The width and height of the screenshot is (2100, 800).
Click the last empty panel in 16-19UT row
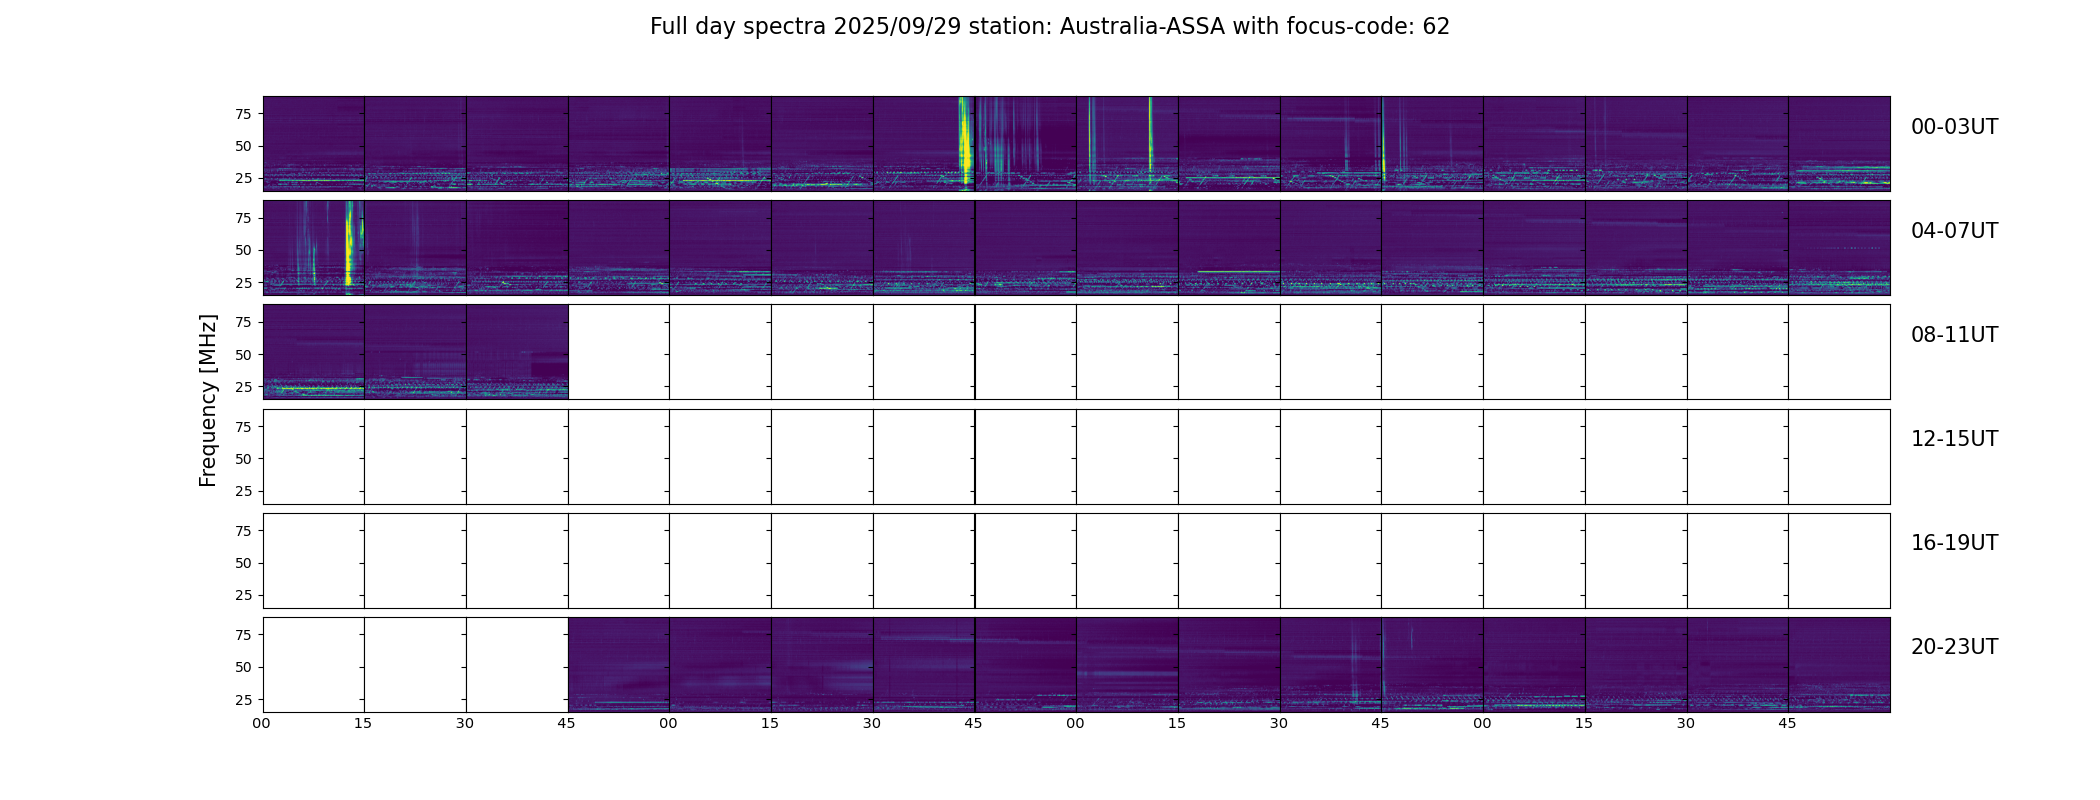[1839, 560]
